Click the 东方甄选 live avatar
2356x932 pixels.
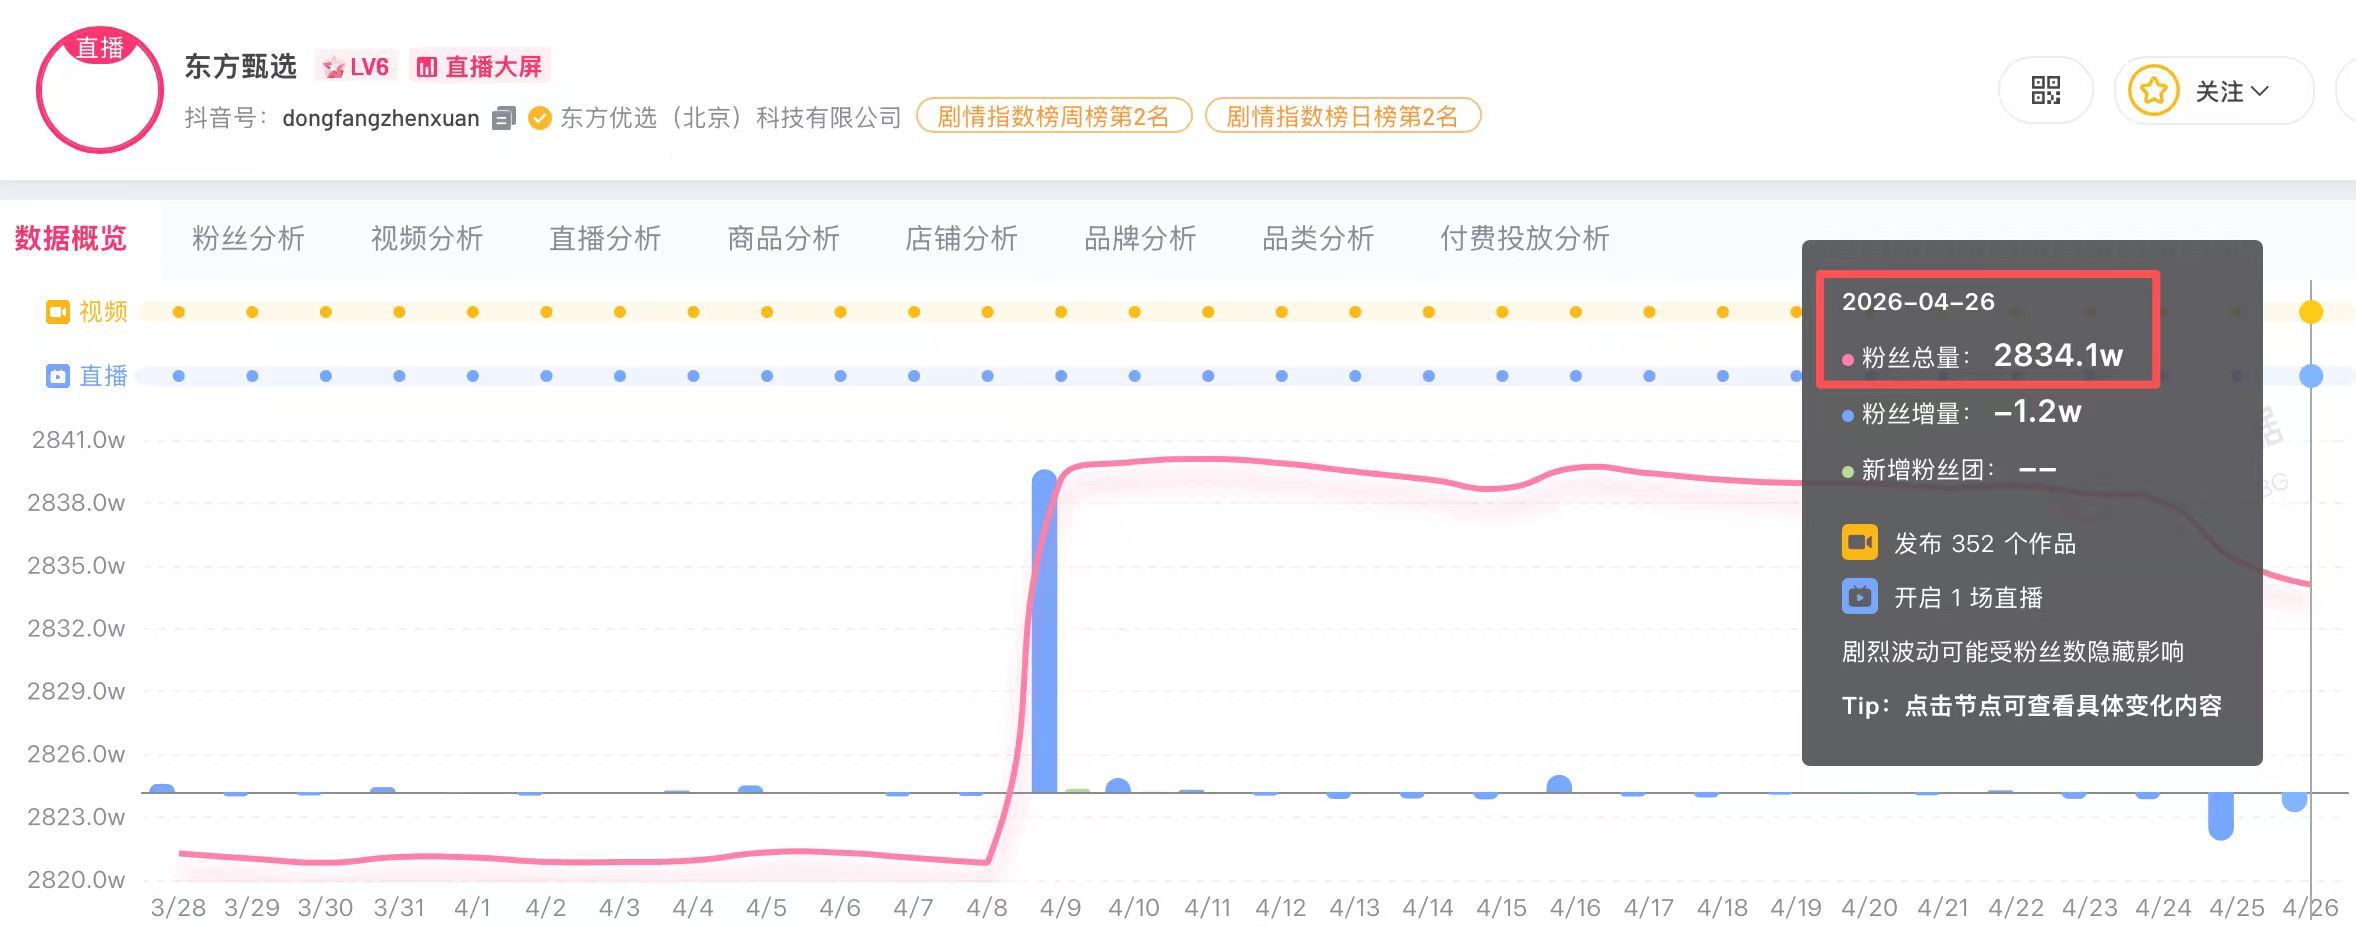point(99,91)
